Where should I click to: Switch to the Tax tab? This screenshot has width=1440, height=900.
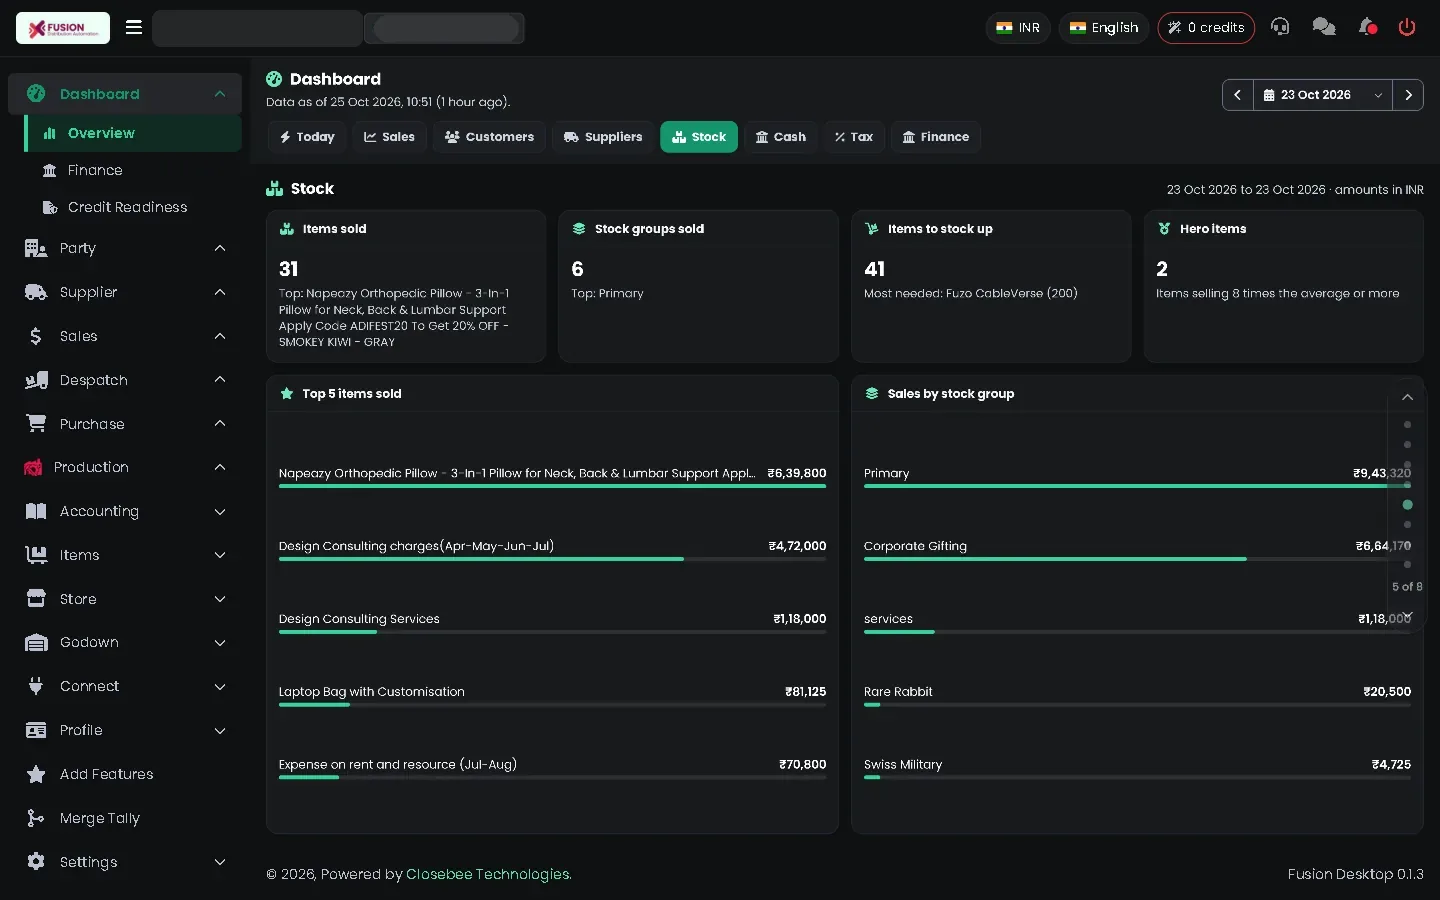[854, 137]
